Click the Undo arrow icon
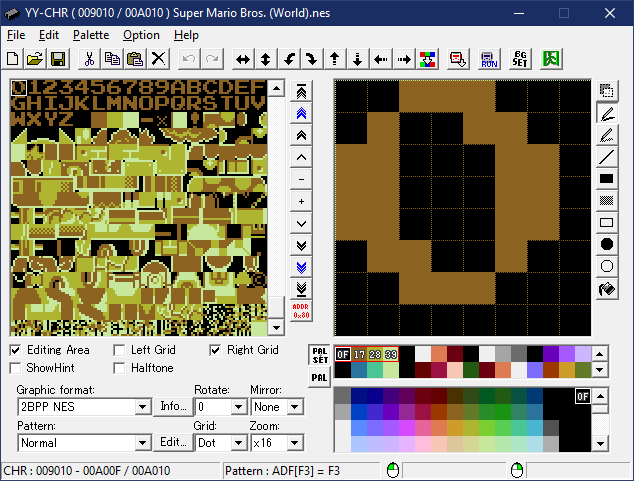The image size is (634, 481). (x=189, y=59)
